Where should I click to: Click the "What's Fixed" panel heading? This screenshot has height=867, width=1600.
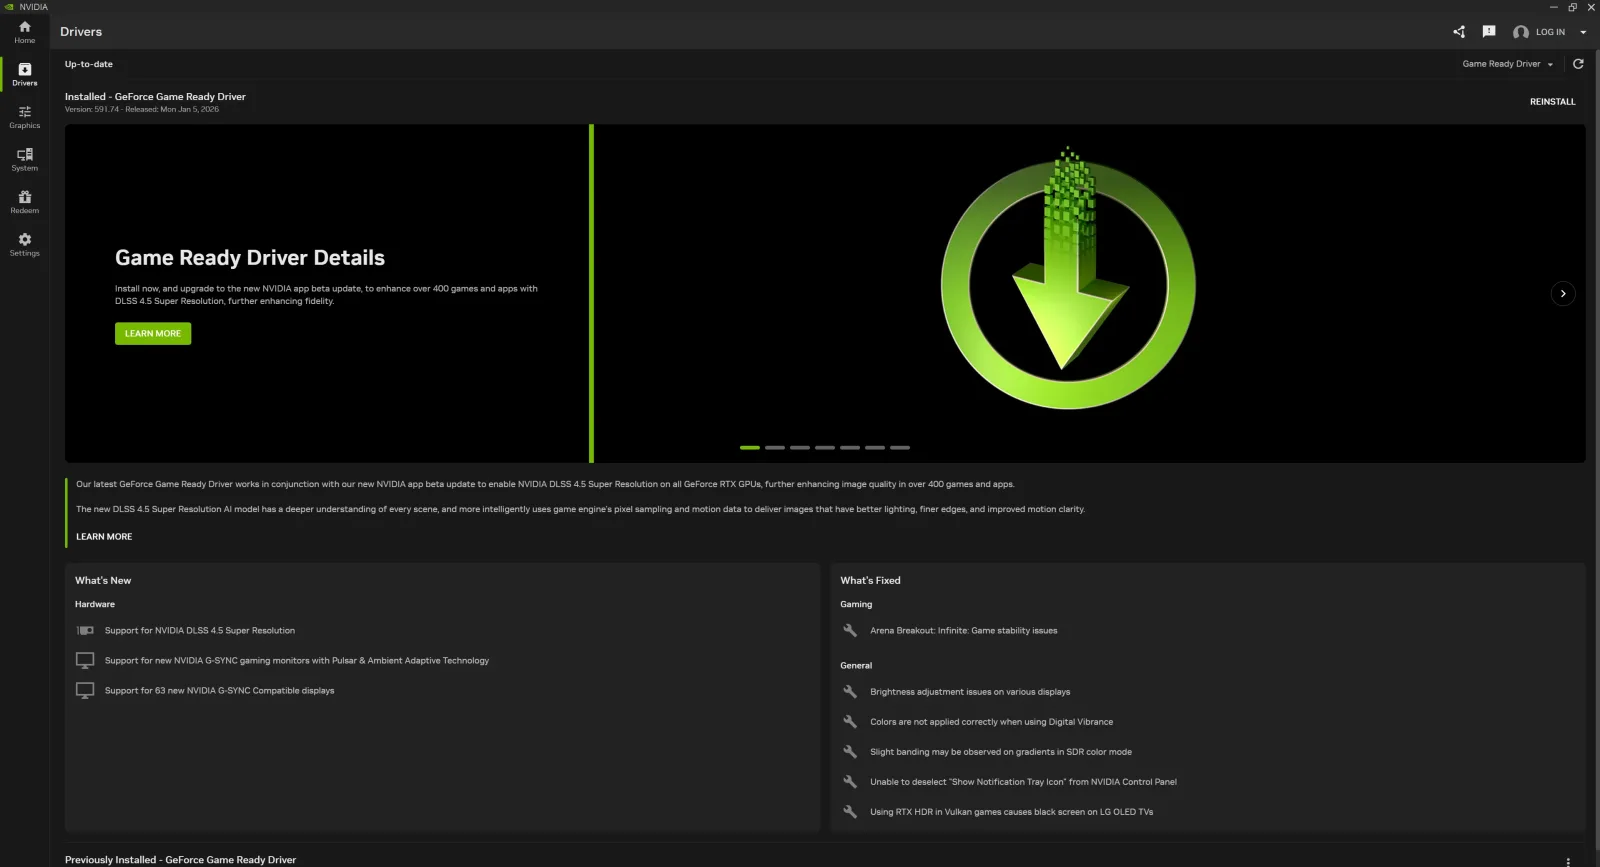870,581
